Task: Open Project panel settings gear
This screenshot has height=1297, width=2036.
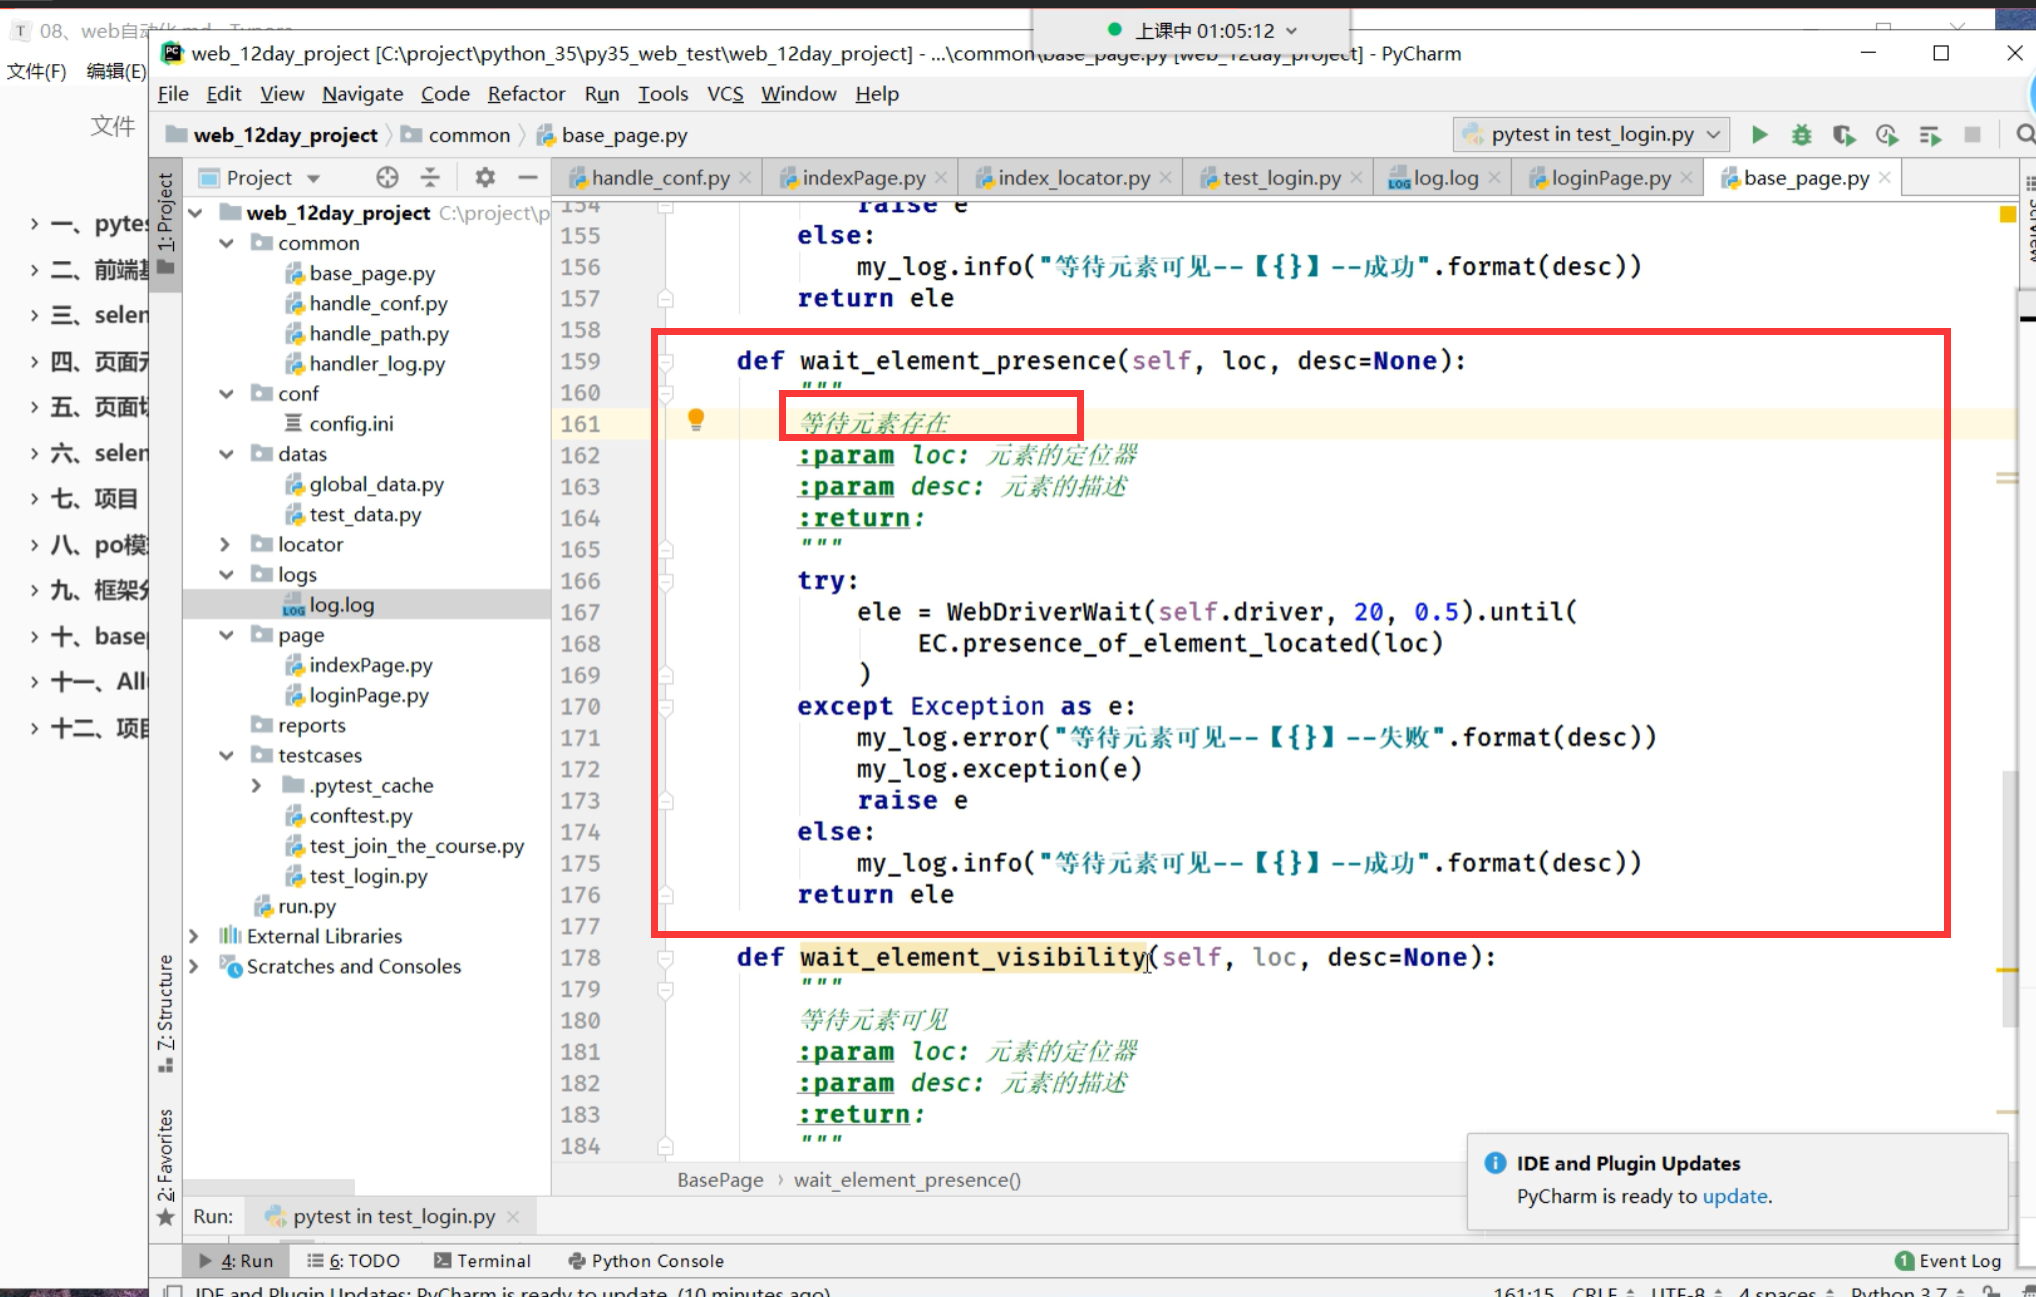Action: tap(485, 178)
